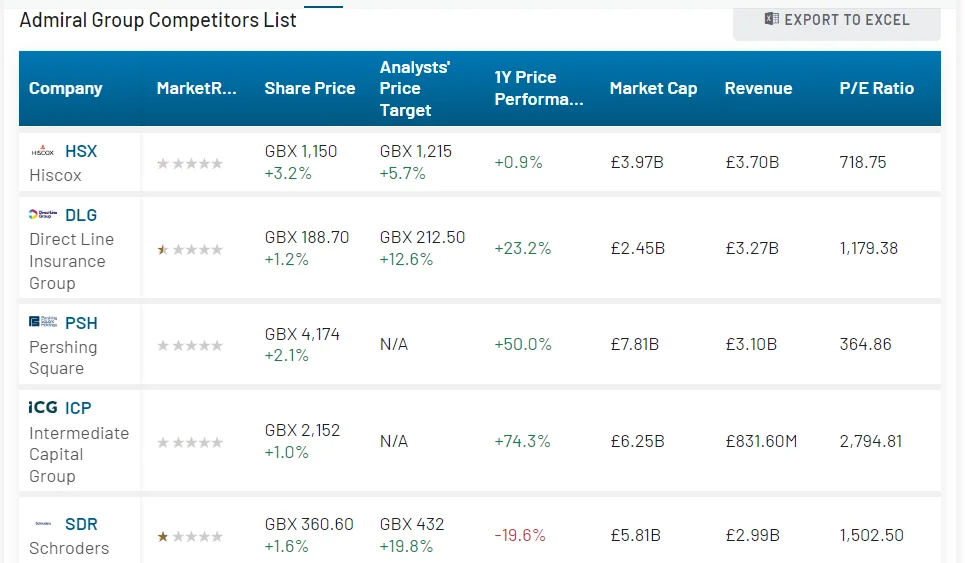
Task: Click the Hiscox company logo icon
Action: [42, 152]
